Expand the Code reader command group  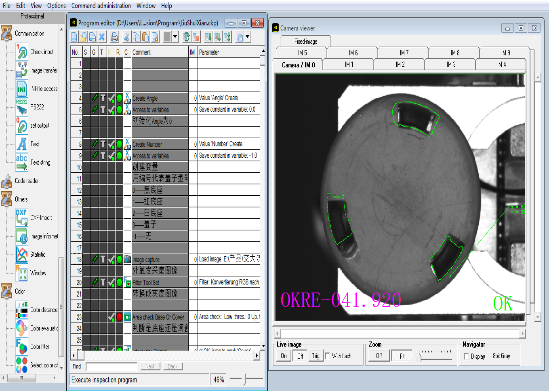click(x=6, y=181)
